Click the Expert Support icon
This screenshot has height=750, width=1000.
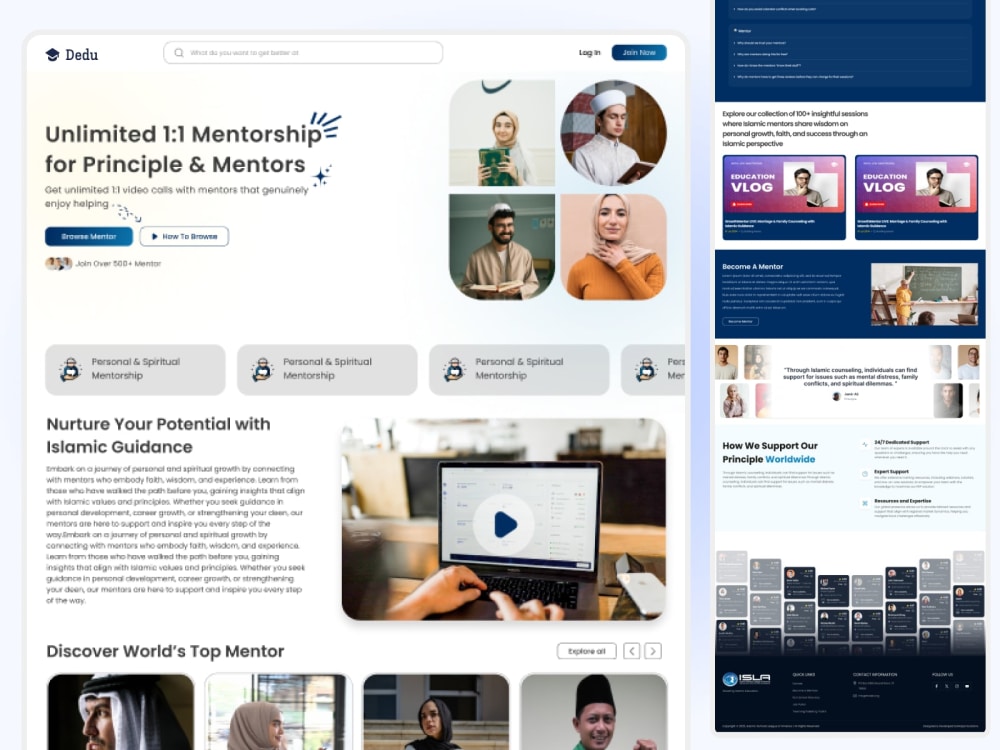pyautogui.click(x=865, y=474)
